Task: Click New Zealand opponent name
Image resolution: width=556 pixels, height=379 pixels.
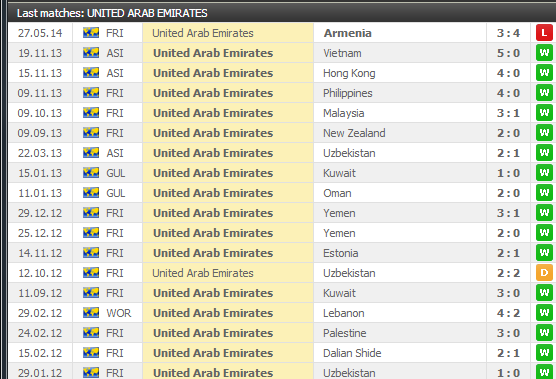Action: pos(354,133)
